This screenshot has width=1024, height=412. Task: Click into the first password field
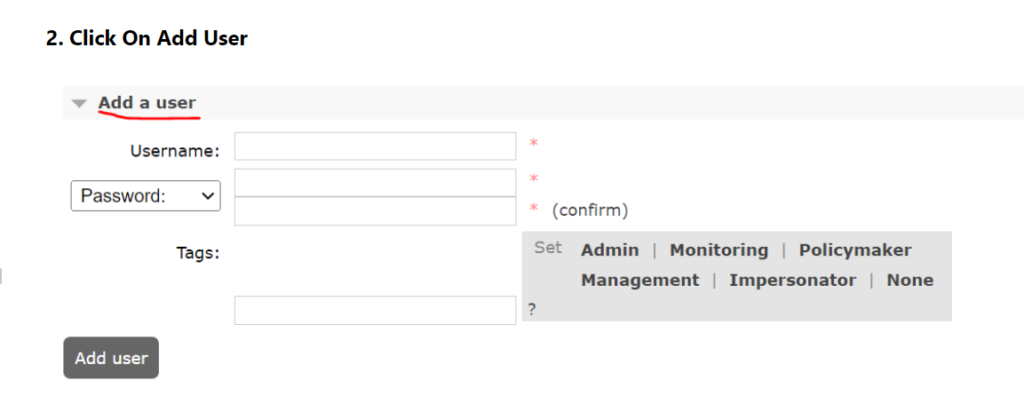[375, 182]
